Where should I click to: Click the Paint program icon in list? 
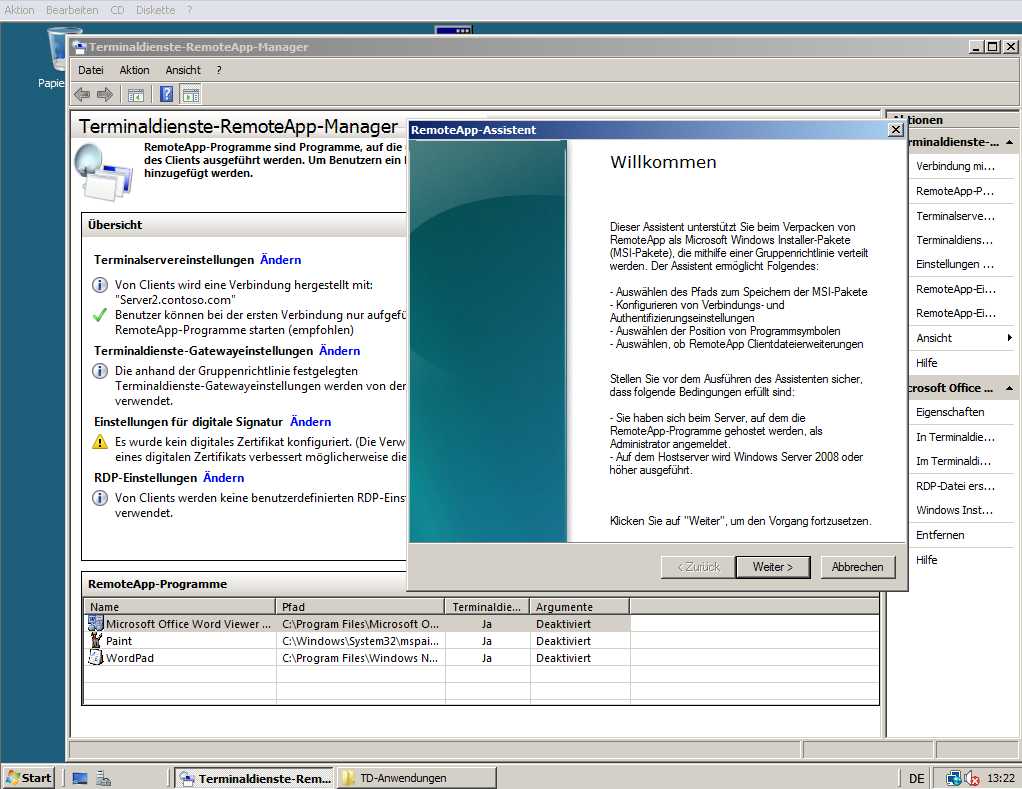(x=96, y=640)
